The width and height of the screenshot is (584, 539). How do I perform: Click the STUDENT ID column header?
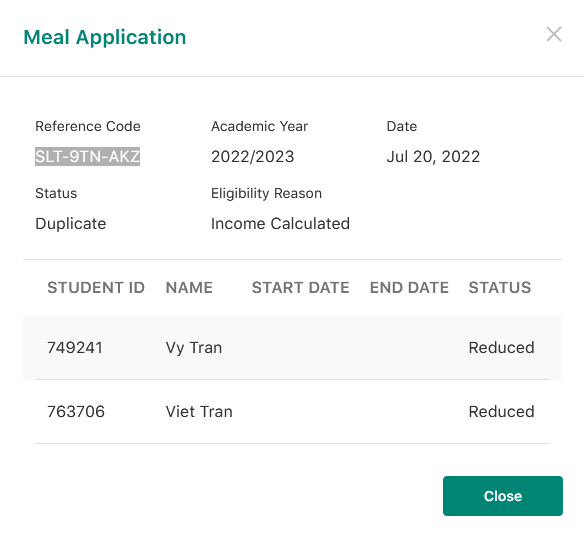pos(96,288)
